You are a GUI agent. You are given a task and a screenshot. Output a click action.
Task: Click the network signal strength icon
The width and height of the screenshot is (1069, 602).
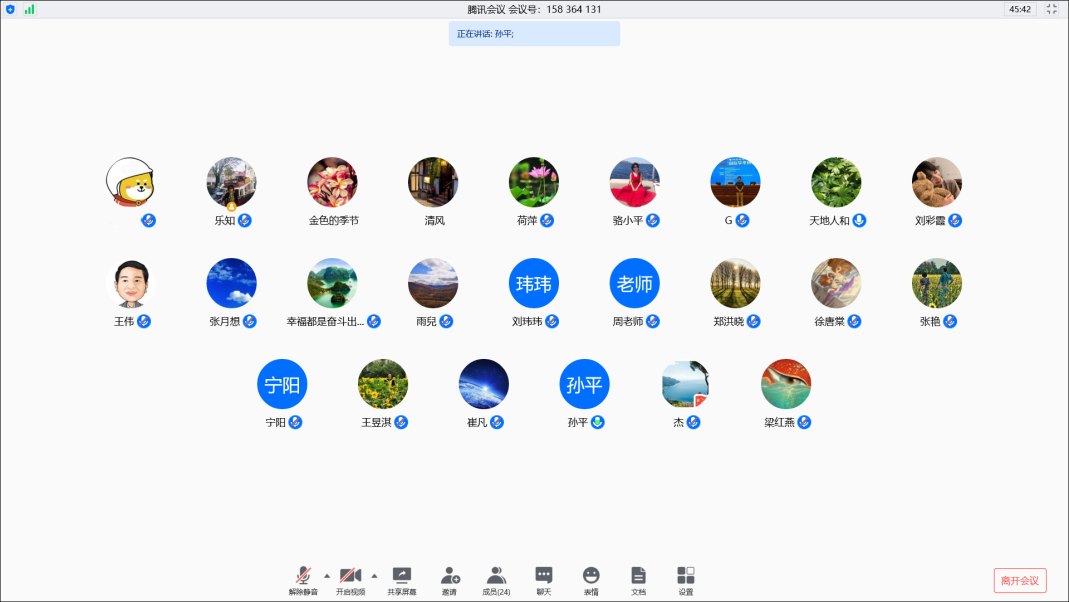pyautogui.click(x=29, y=9)
